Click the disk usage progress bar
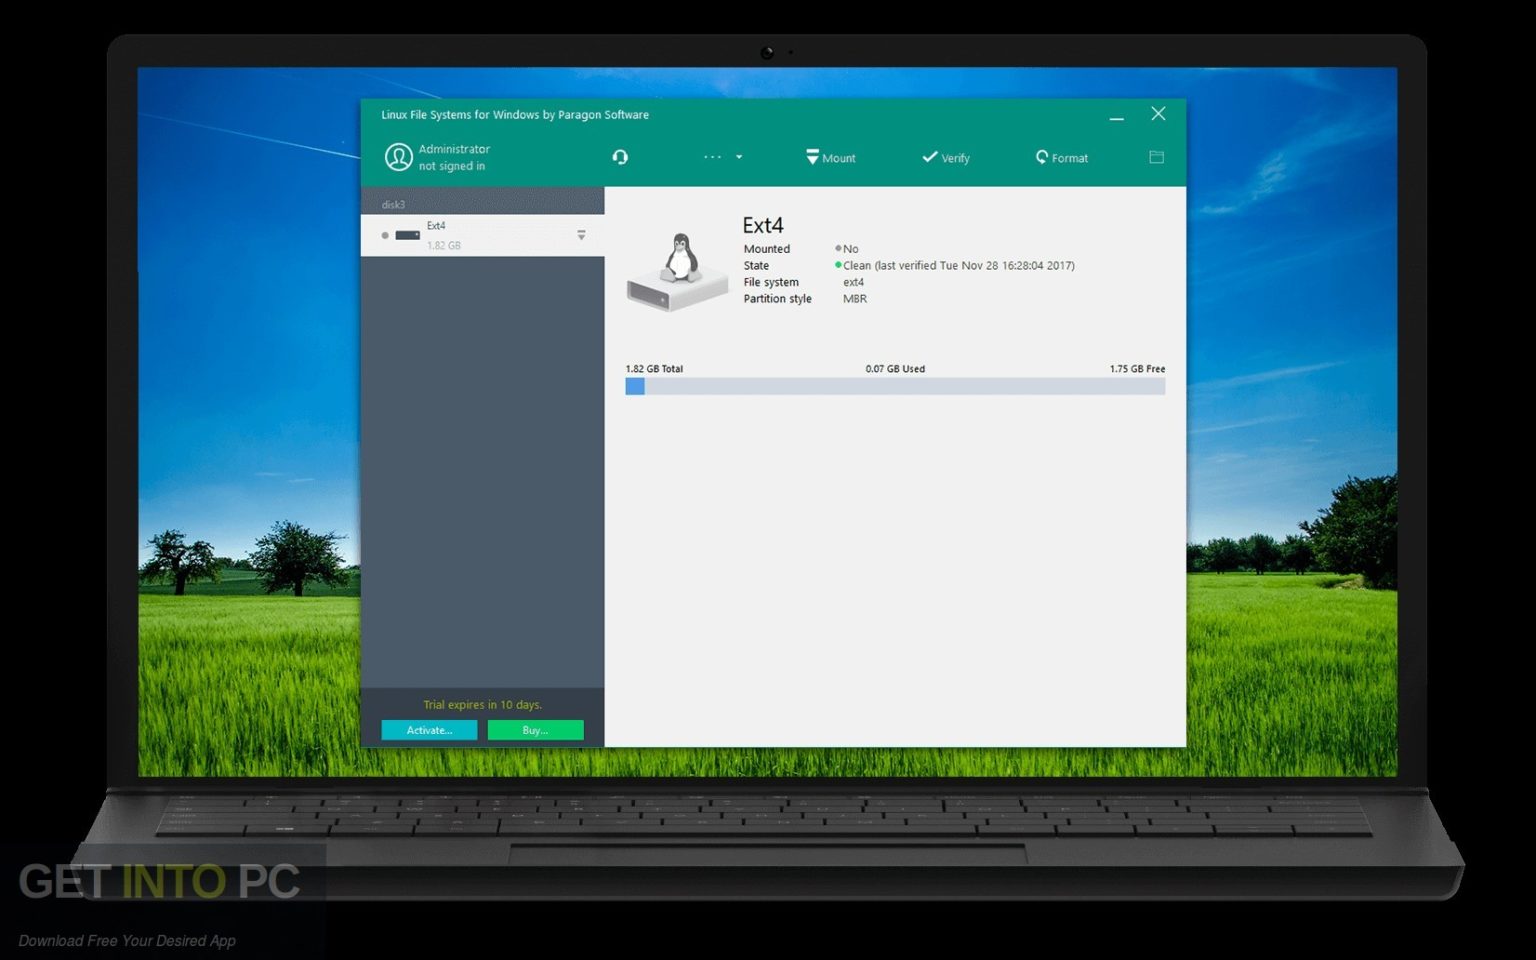Viewport: 1536px width, 960px height. [x=894, y=386]
